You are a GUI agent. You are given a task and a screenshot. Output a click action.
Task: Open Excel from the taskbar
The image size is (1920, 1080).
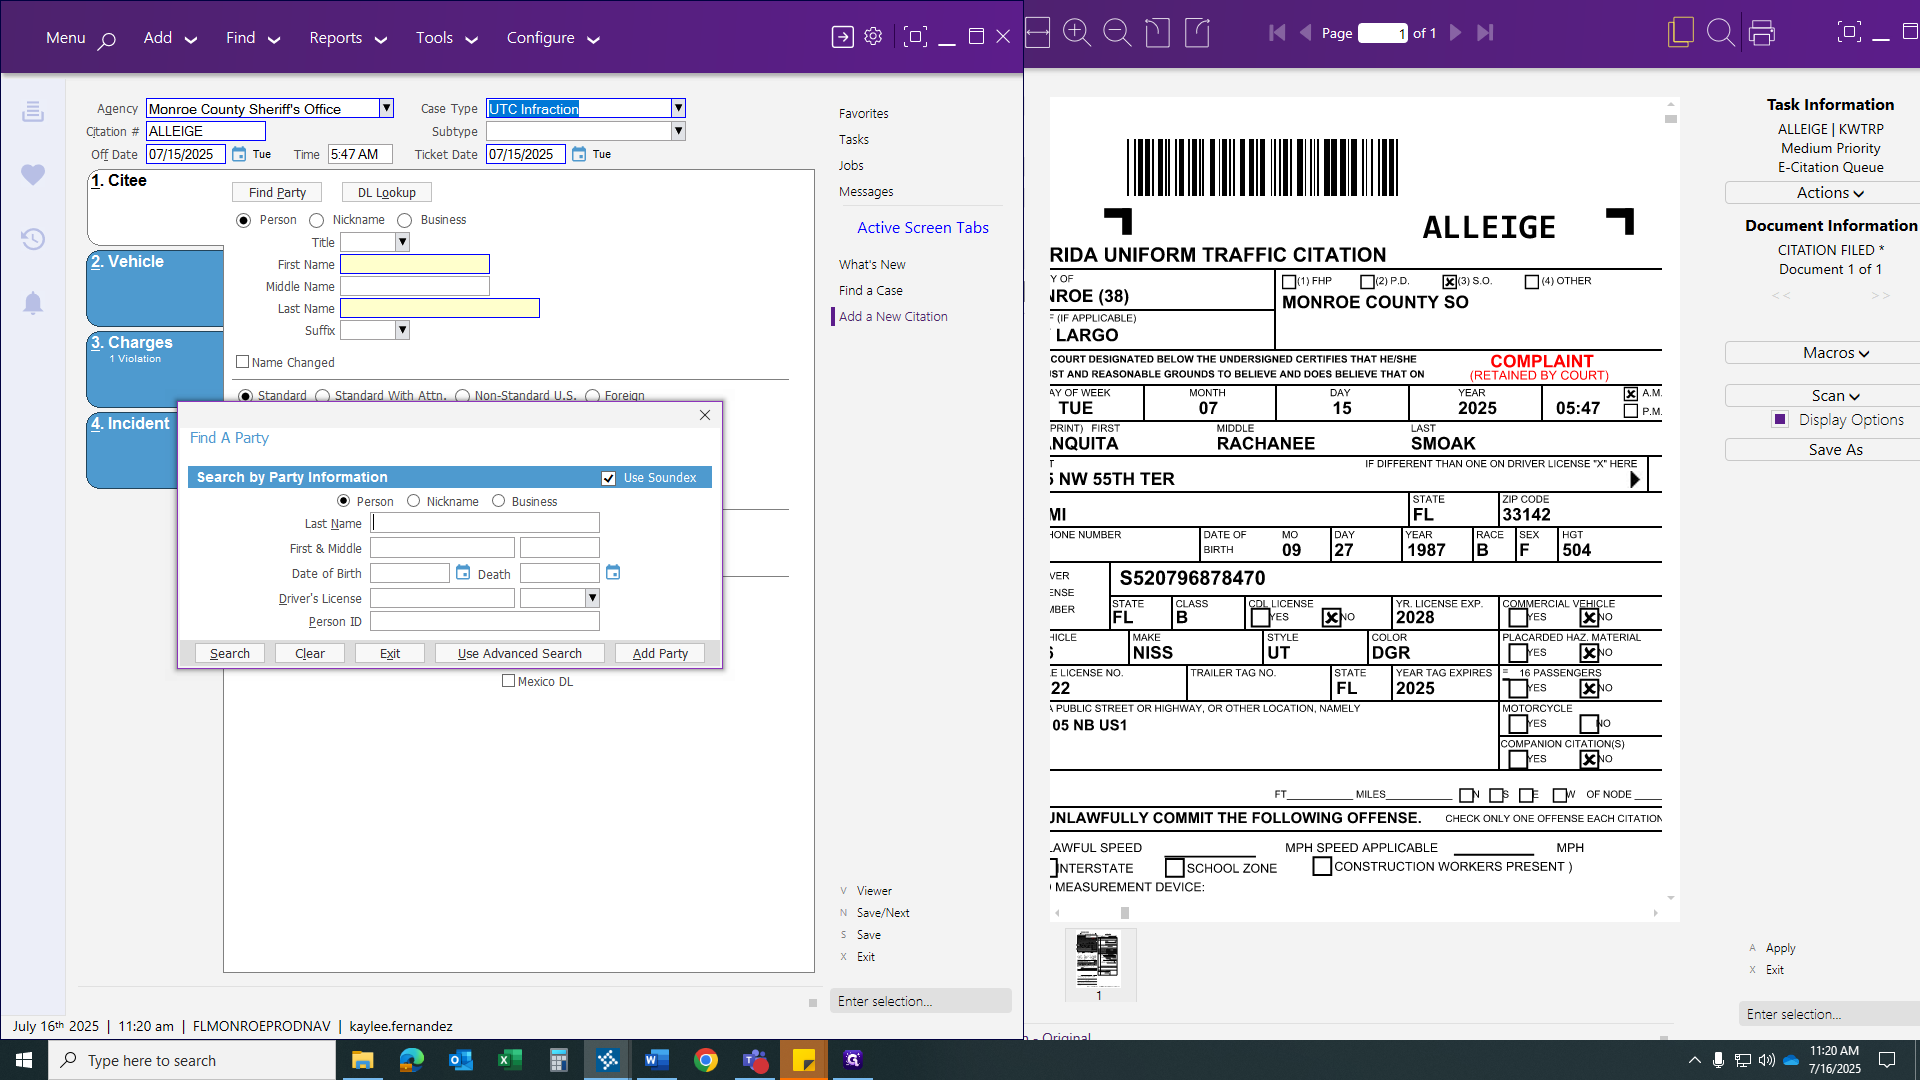(510, 1060)
